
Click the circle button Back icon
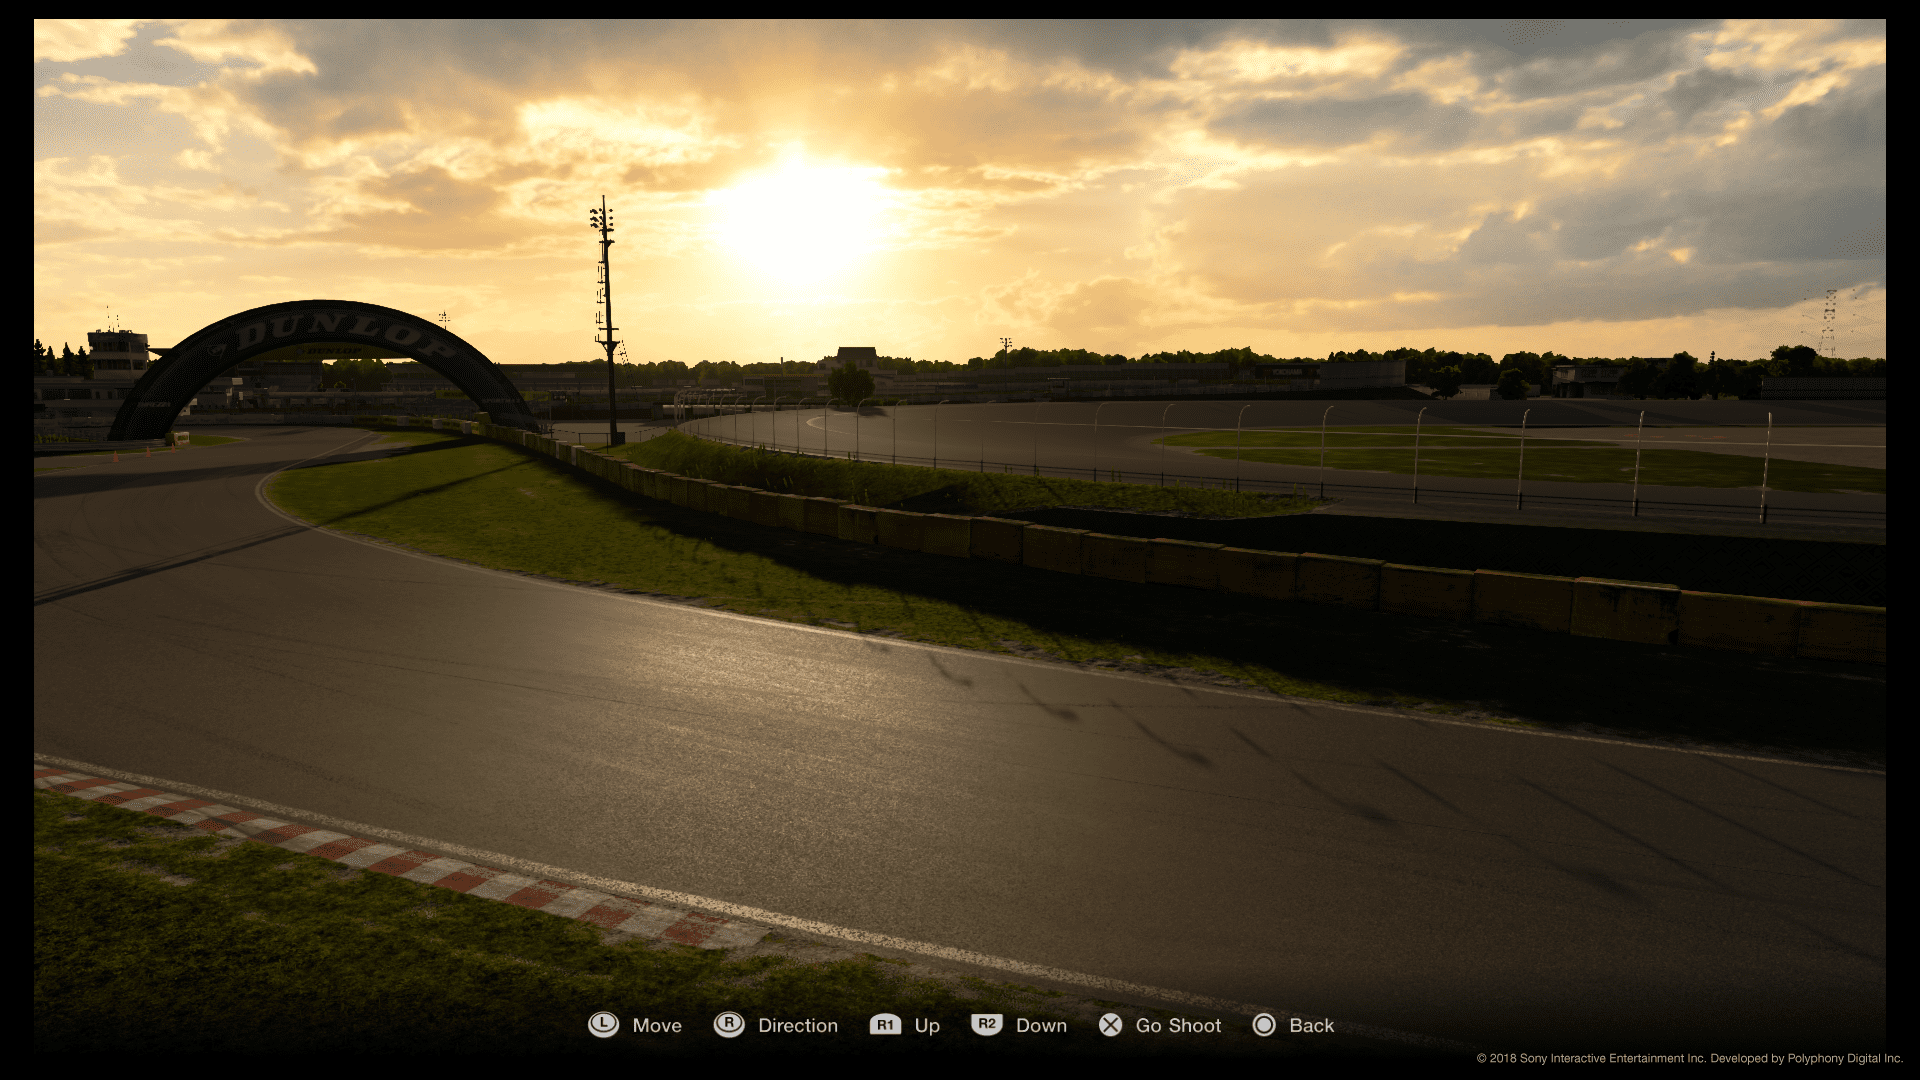point(1264,1025)
